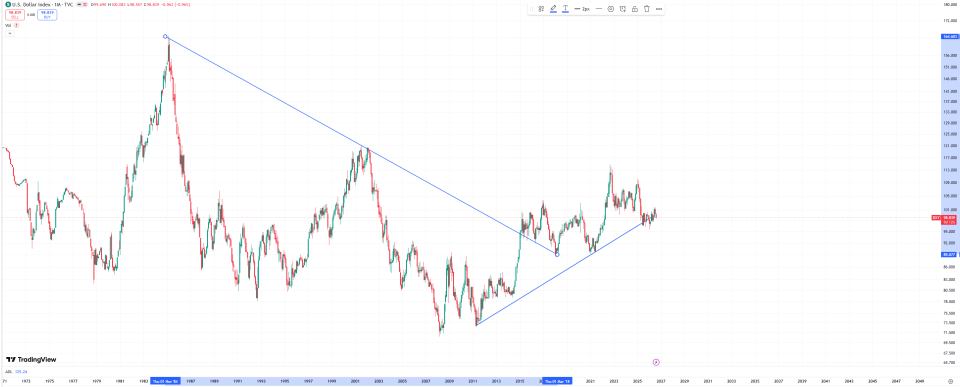Viewport: 960px width, 387px height.
Task: Collapse the indicator legend with arrow button
Action: pos(9,34)
